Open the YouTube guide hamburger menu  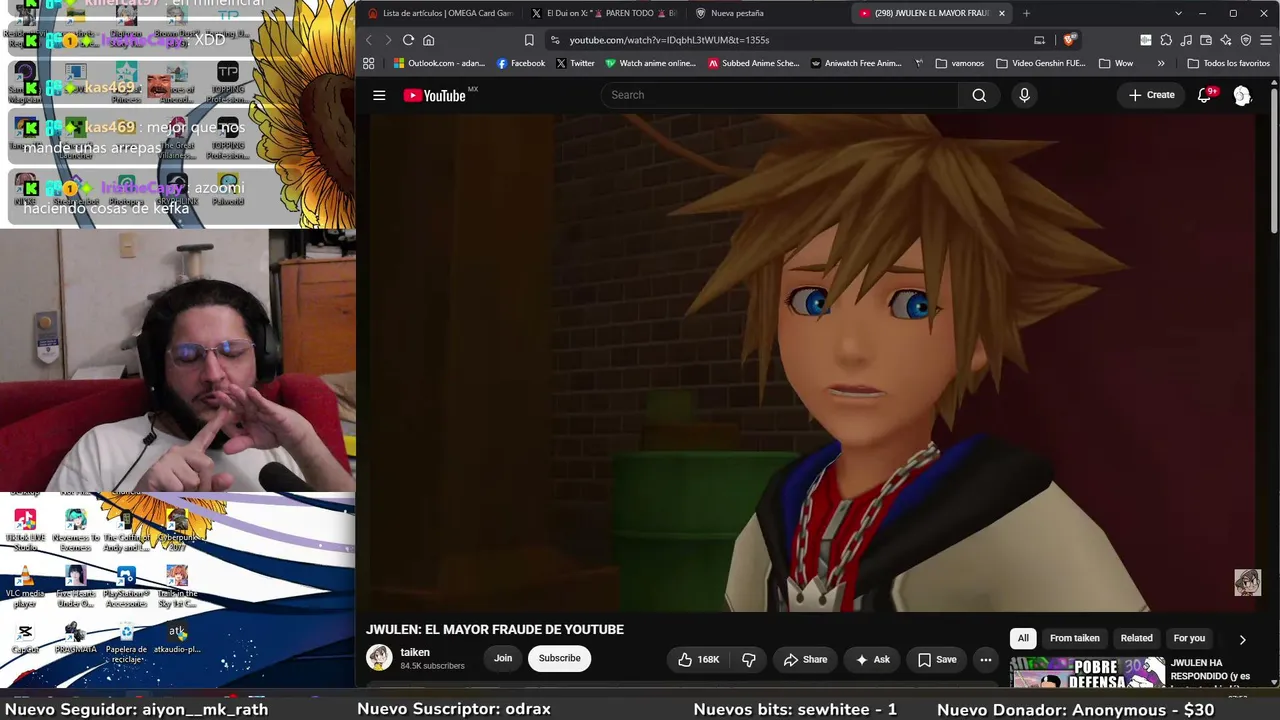coord(379,95)
